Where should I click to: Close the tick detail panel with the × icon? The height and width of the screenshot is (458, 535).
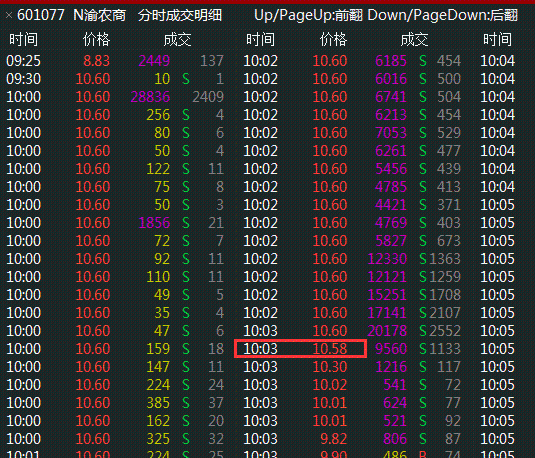[9, 16]
